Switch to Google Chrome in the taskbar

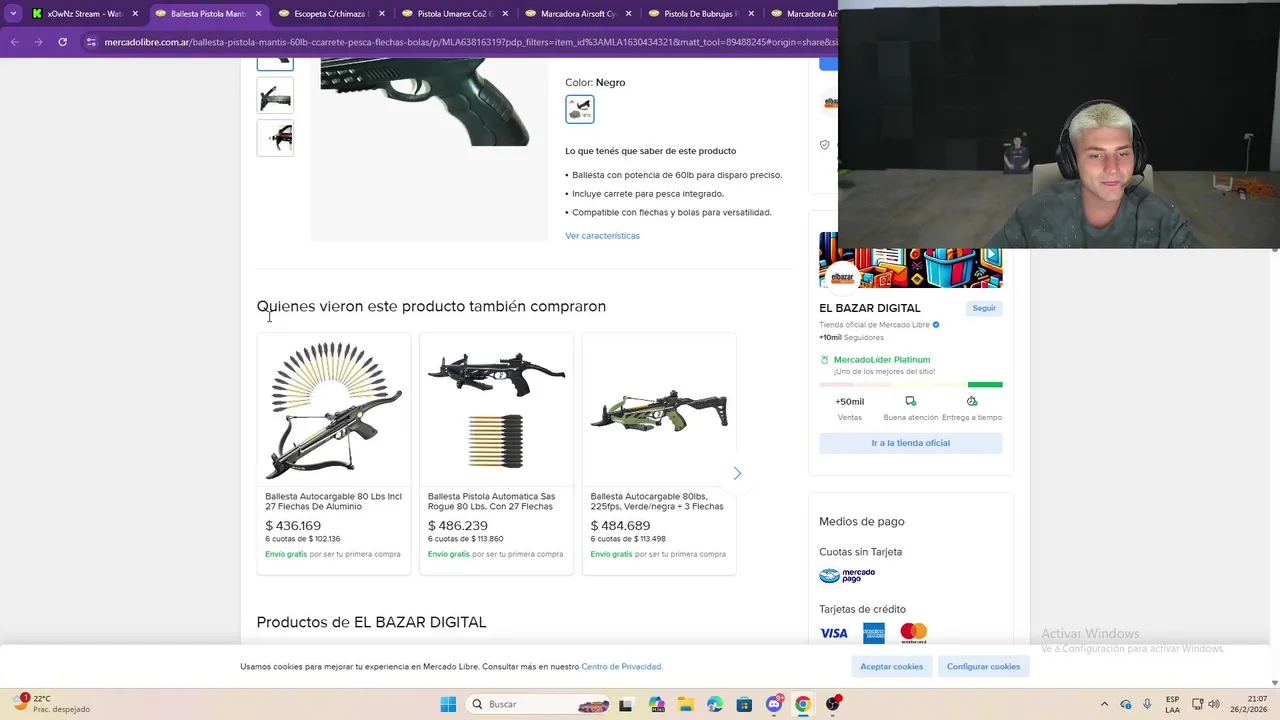point(803,704)
